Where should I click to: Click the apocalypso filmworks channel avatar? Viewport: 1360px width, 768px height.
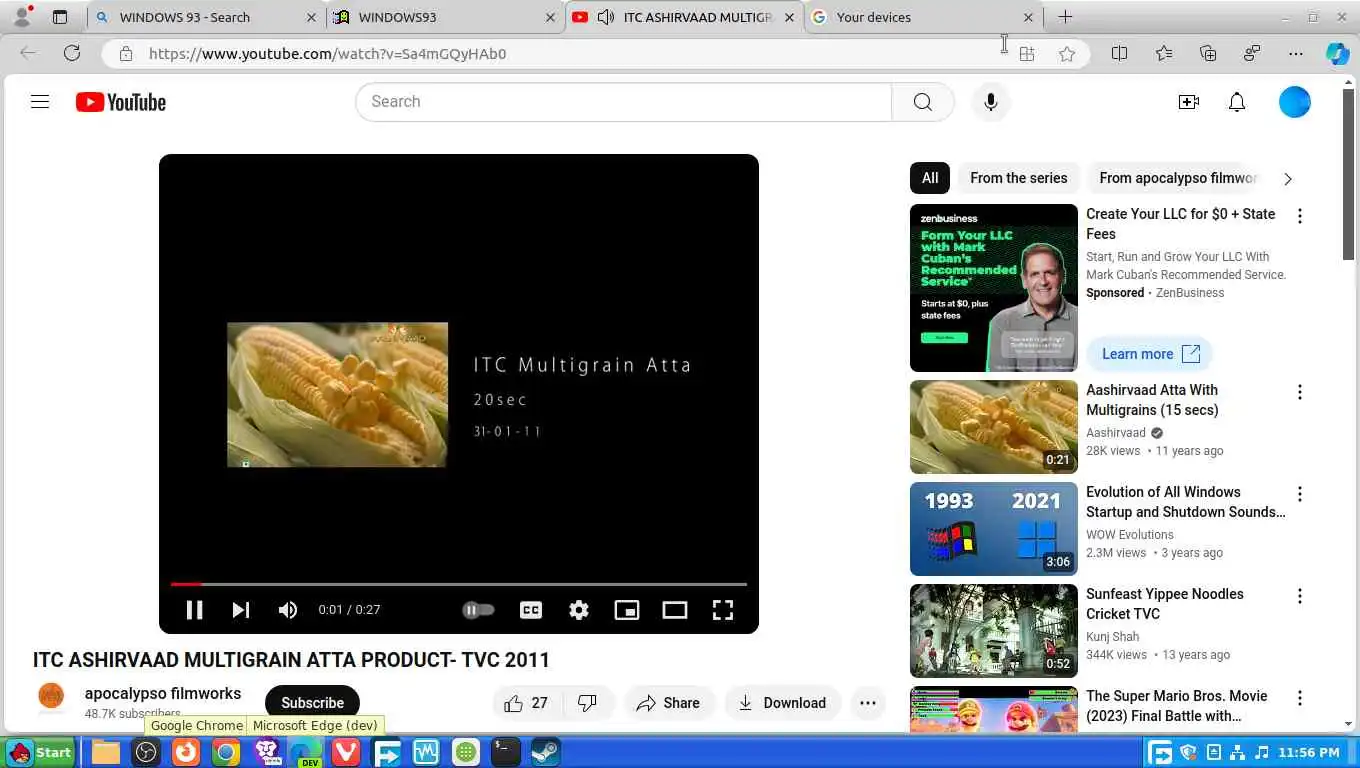tap(51, 697)
